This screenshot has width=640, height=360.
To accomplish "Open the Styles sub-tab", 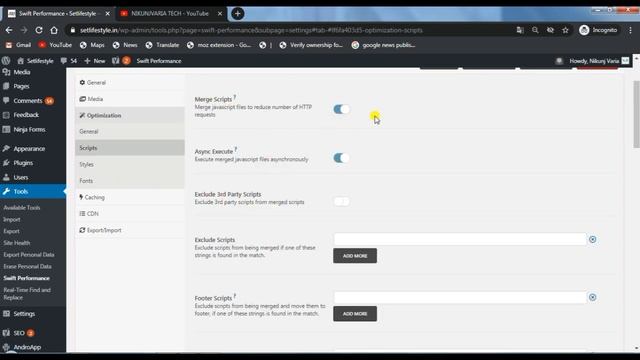I will [130, 164].
